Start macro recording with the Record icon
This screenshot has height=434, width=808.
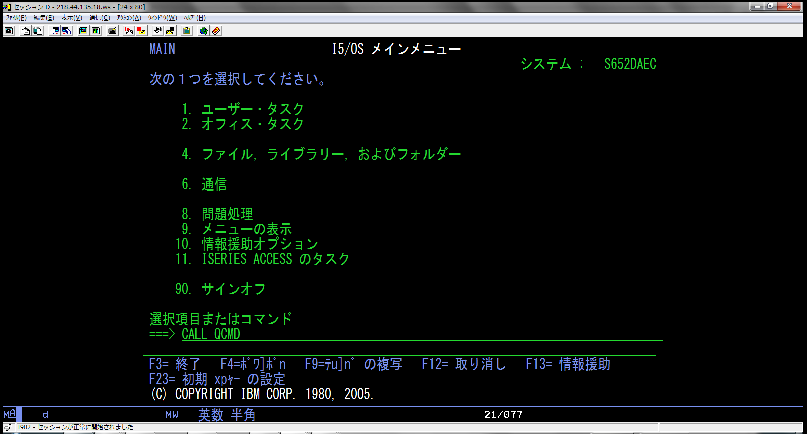[129, 30]
